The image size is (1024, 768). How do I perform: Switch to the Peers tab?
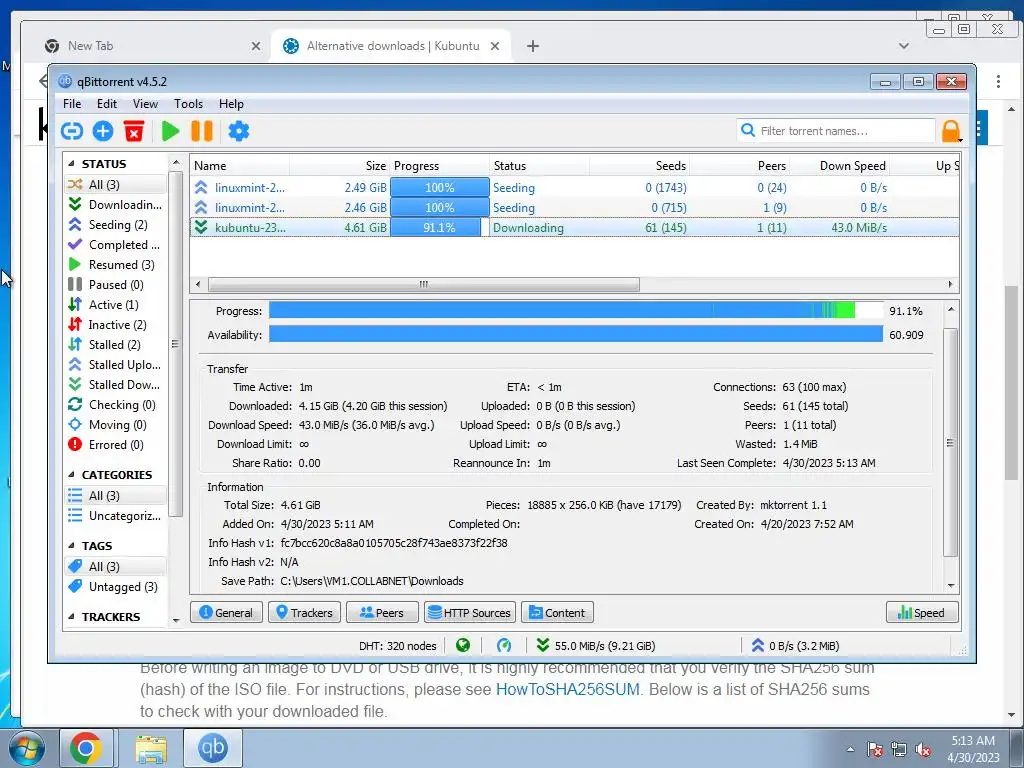[x=382, y=613]
